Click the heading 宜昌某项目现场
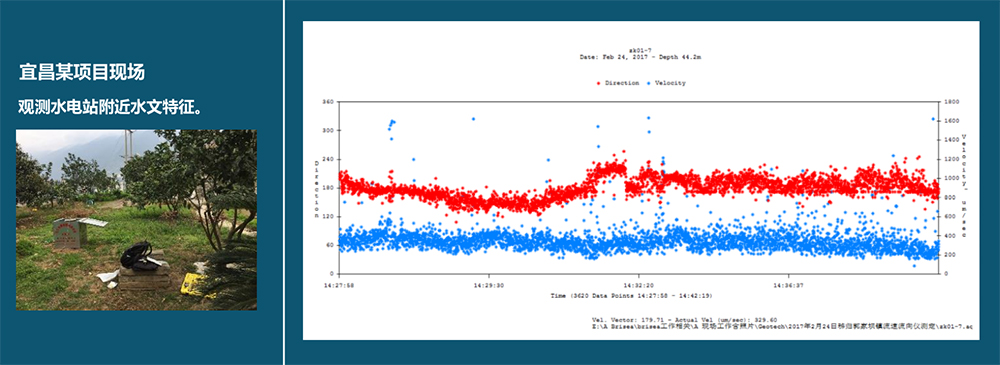Viewport: 1000px width, 365px height. (82, 72)
